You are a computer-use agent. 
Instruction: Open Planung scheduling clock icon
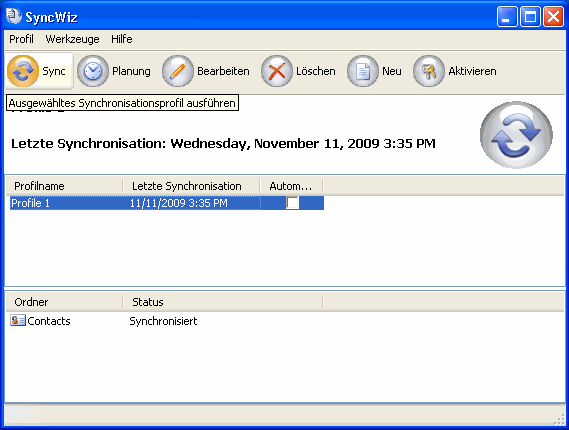tap(93, 71)
